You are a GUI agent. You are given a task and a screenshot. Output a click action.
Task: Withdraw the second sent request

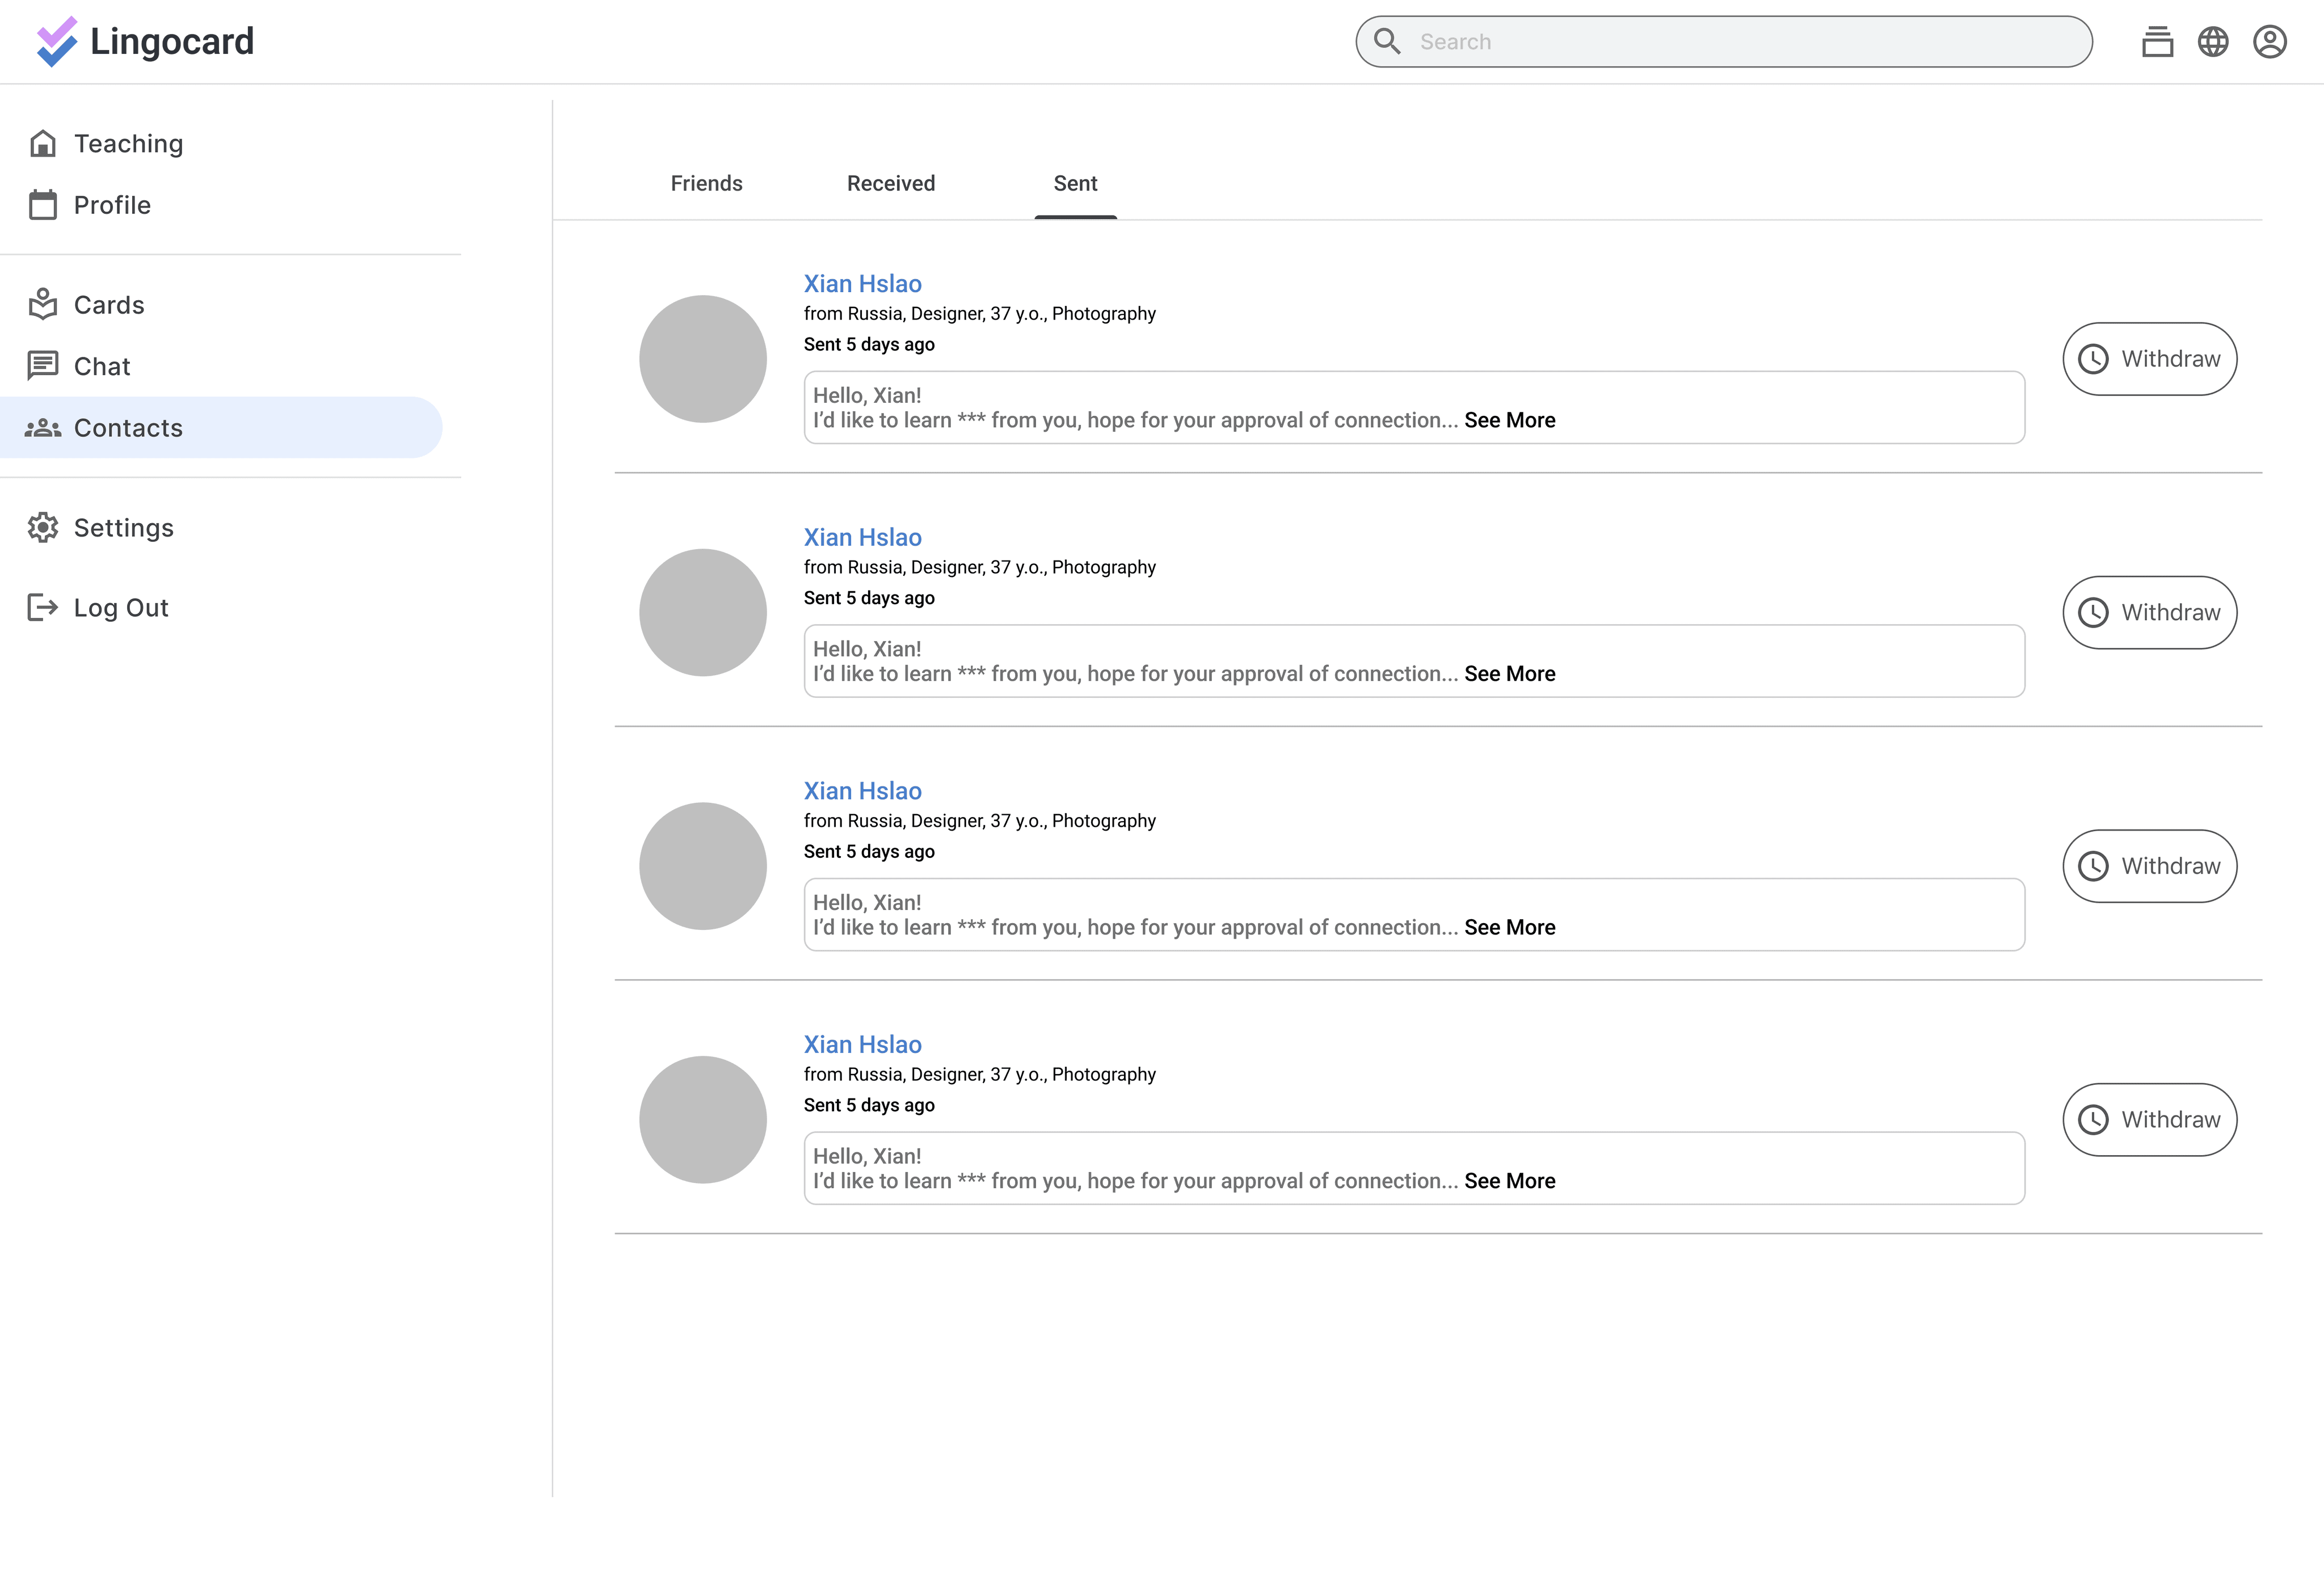2149,612
